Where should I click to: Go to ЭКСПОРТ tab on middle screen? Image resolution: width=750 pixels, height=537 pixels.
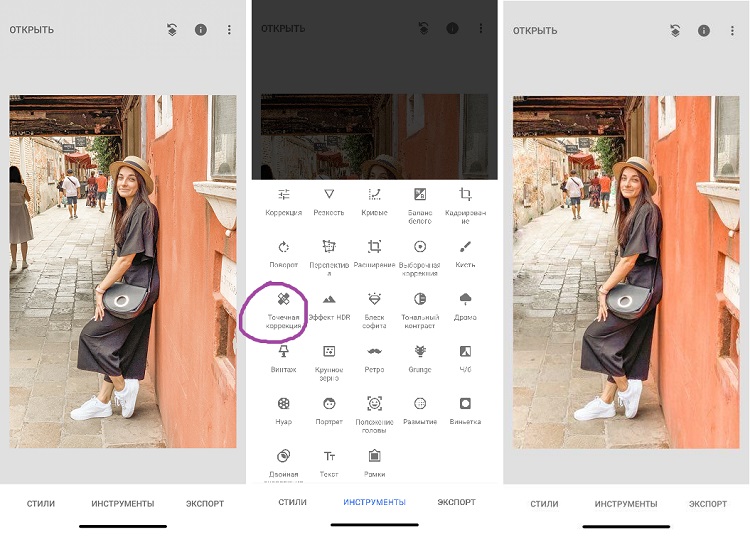point(456,502)
